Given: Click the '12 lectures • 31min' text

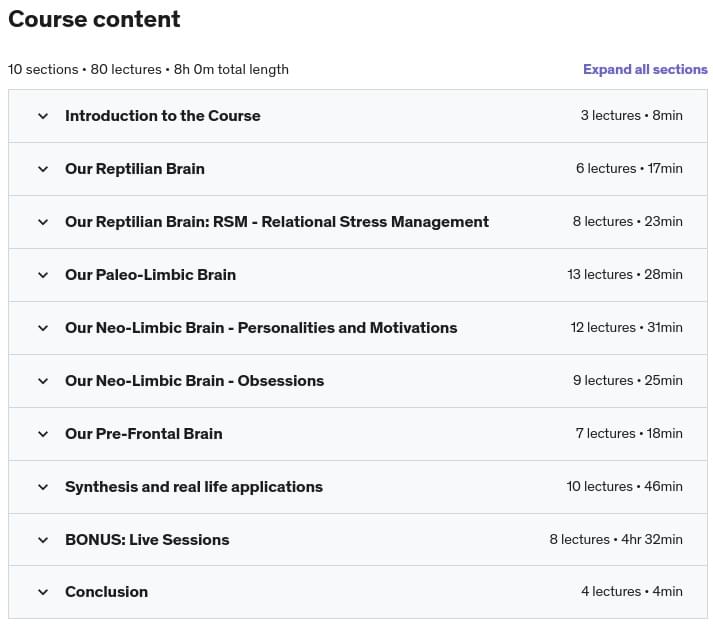Looking at the screenshot, I should pos(627,327).
